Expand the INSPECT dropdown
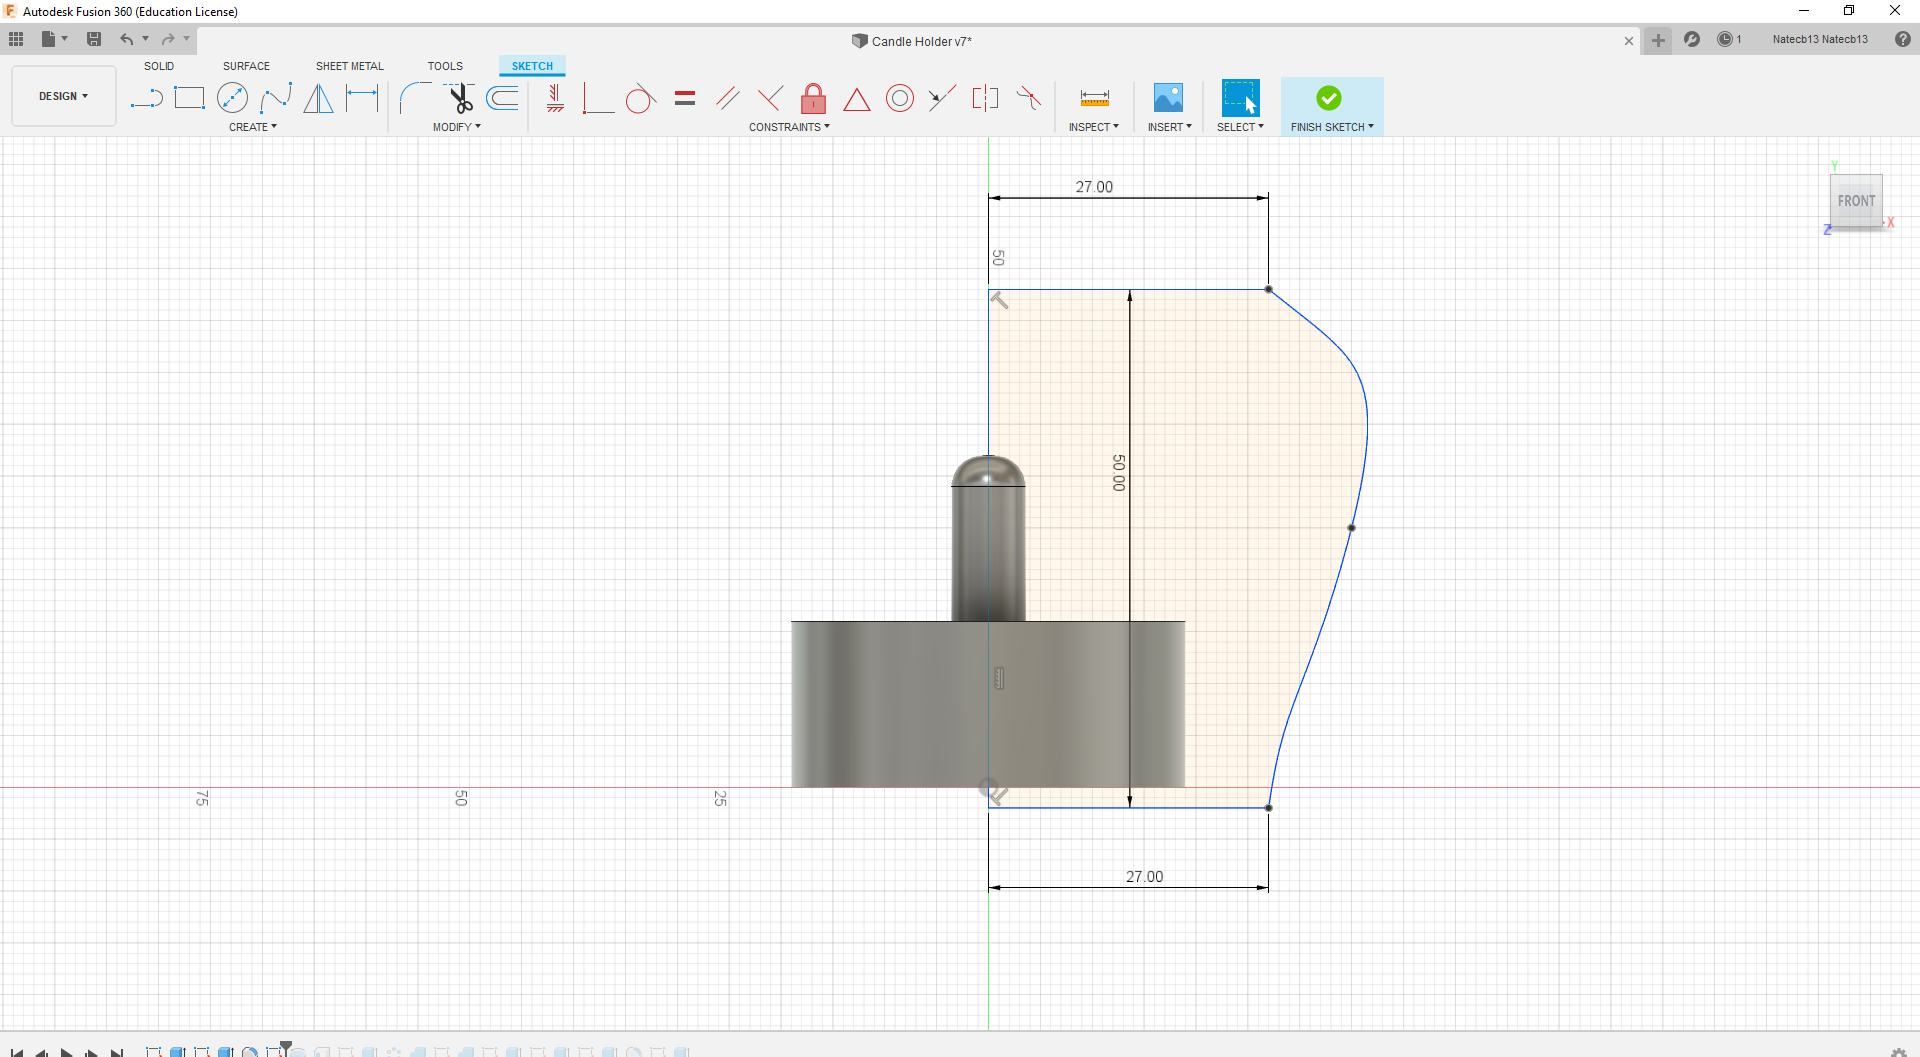Screen dimensions: 1920x1057 (1094, 127)
